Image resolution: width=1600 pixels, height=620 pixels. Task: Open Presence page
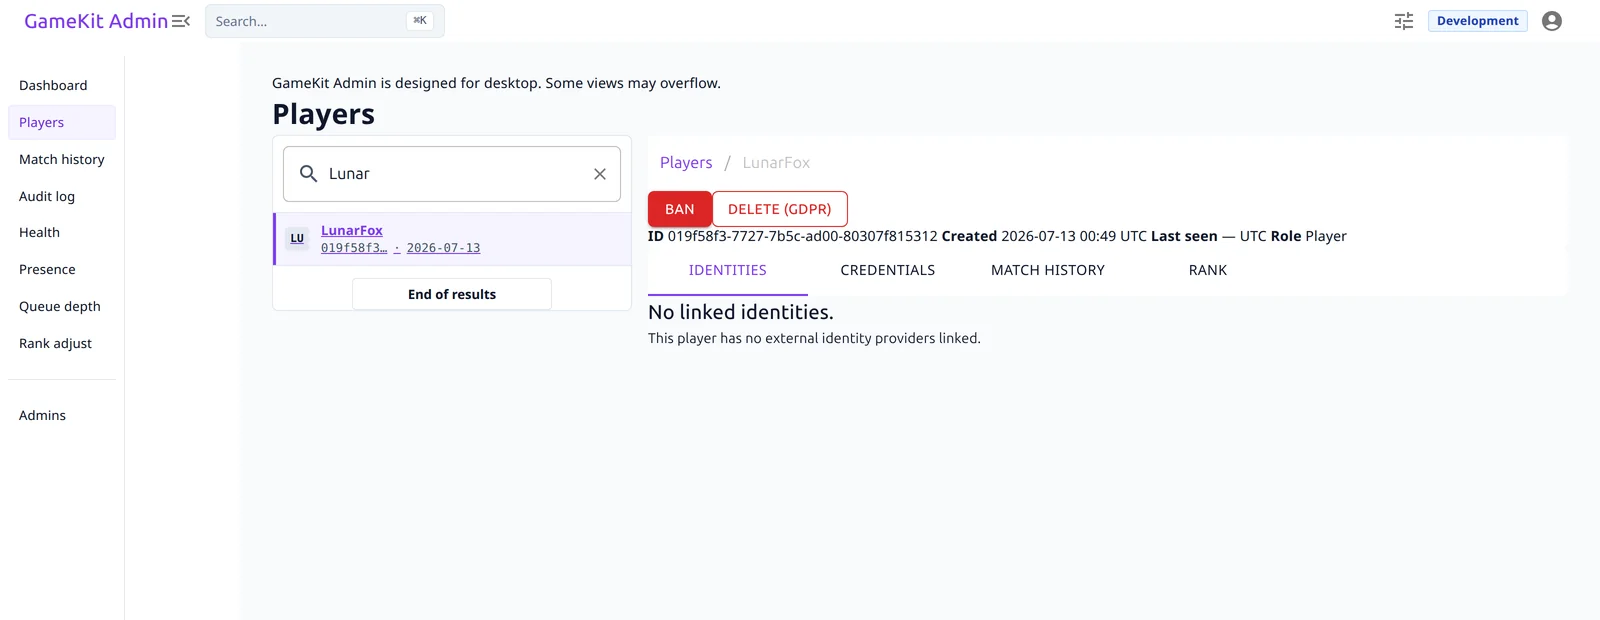pyautogui.click(x=62, y=269)
